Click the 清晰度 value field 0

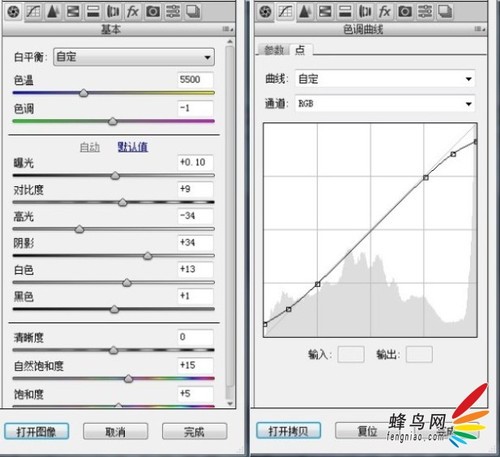195,337
